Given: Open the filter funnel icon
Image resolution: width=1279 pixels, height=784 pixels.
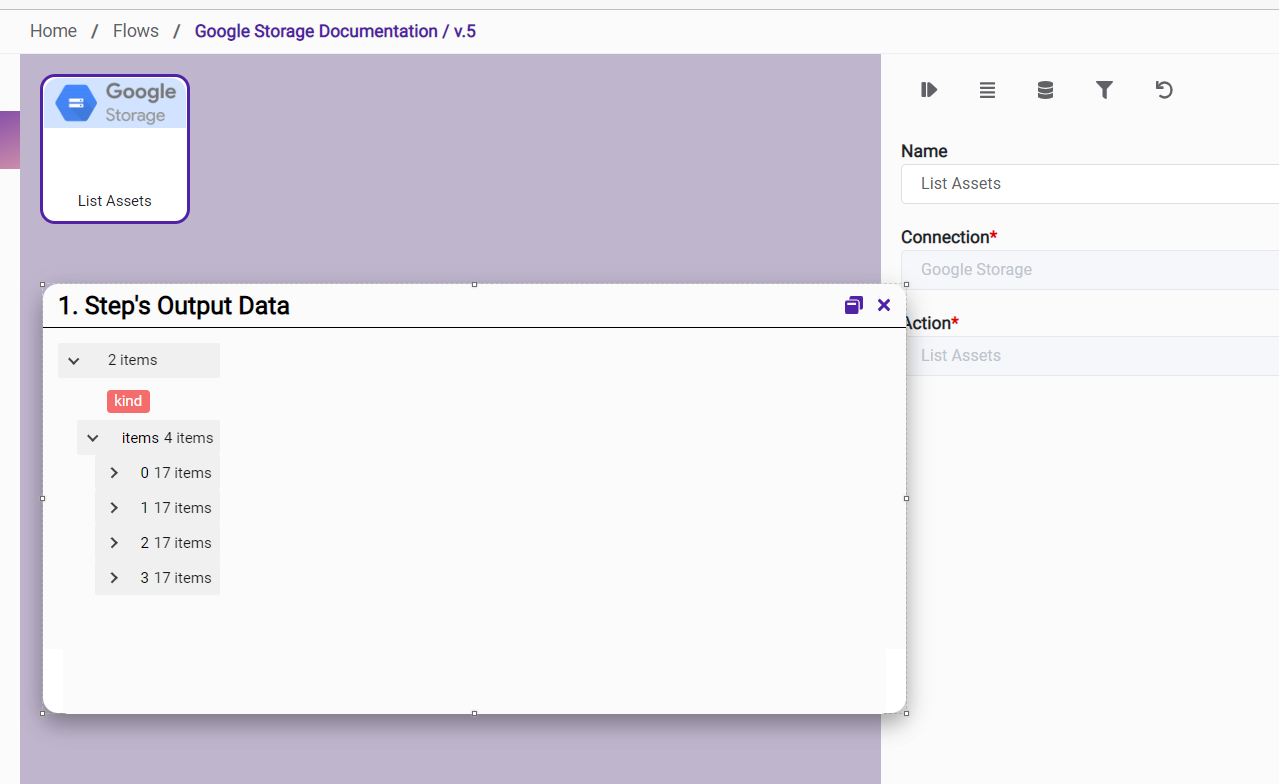Looking at the screenshot, I should pyautogui.click(x=1104, y=90).
